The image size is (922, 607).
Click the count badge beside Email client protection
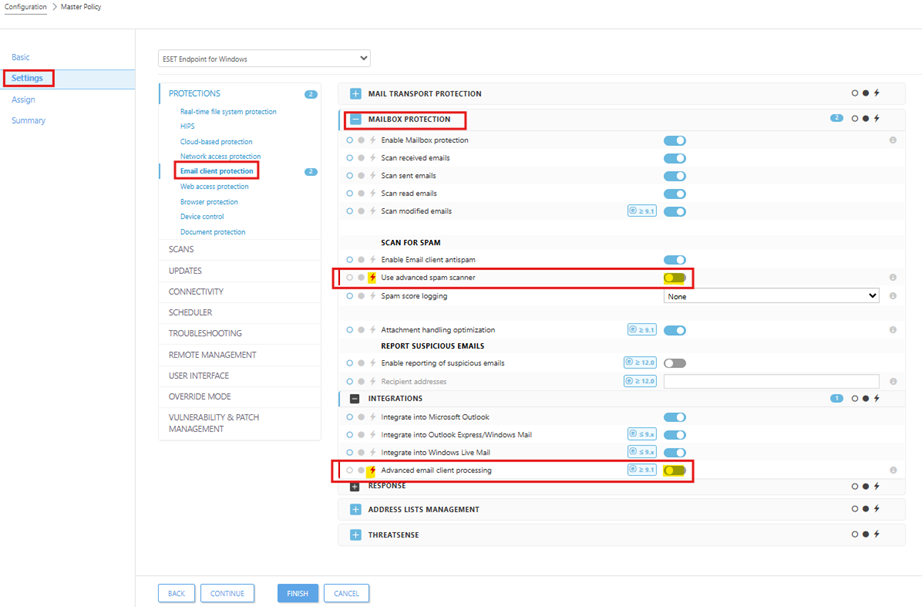point(310,172)
